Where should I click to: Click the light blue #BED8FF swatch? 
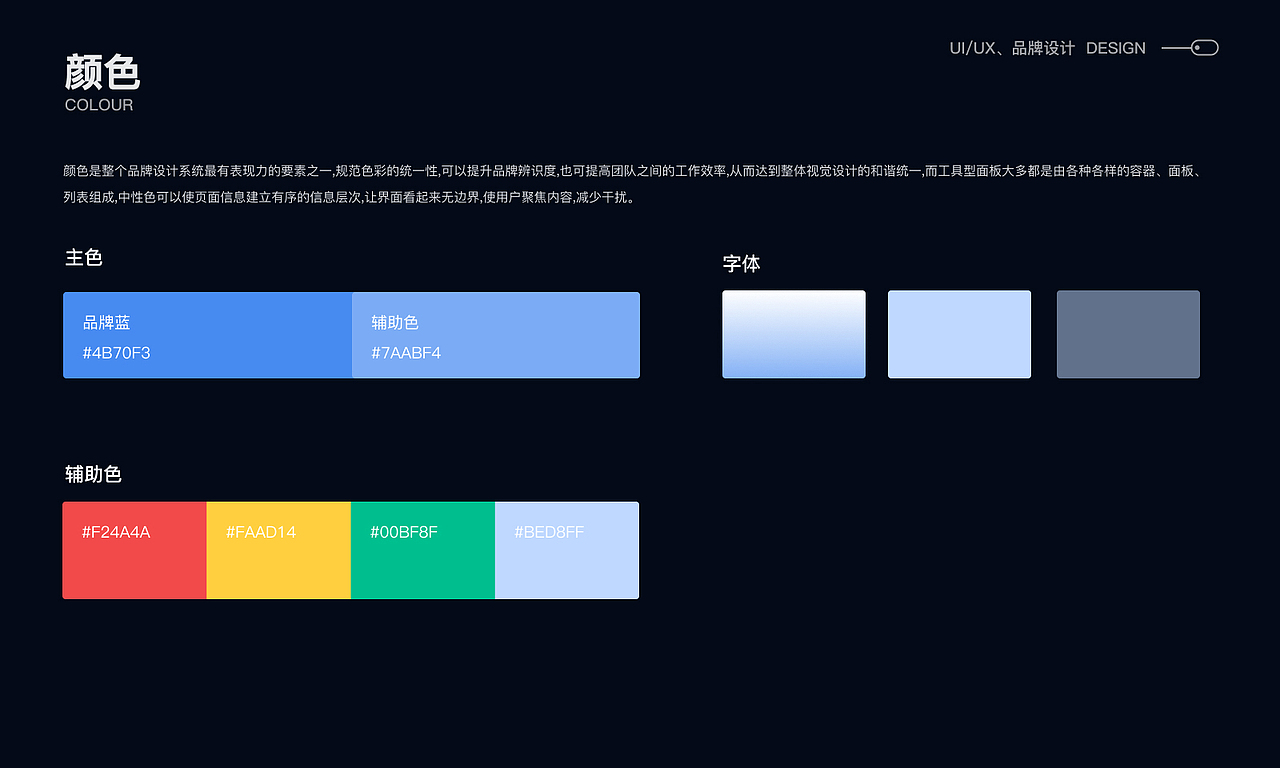566,550
